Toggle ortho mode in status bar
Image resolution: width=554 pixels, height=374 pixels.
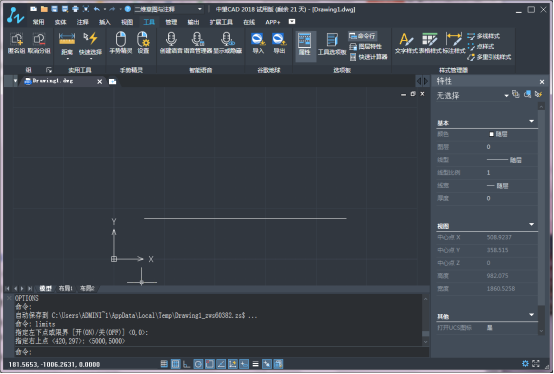(x=187, y=364)
